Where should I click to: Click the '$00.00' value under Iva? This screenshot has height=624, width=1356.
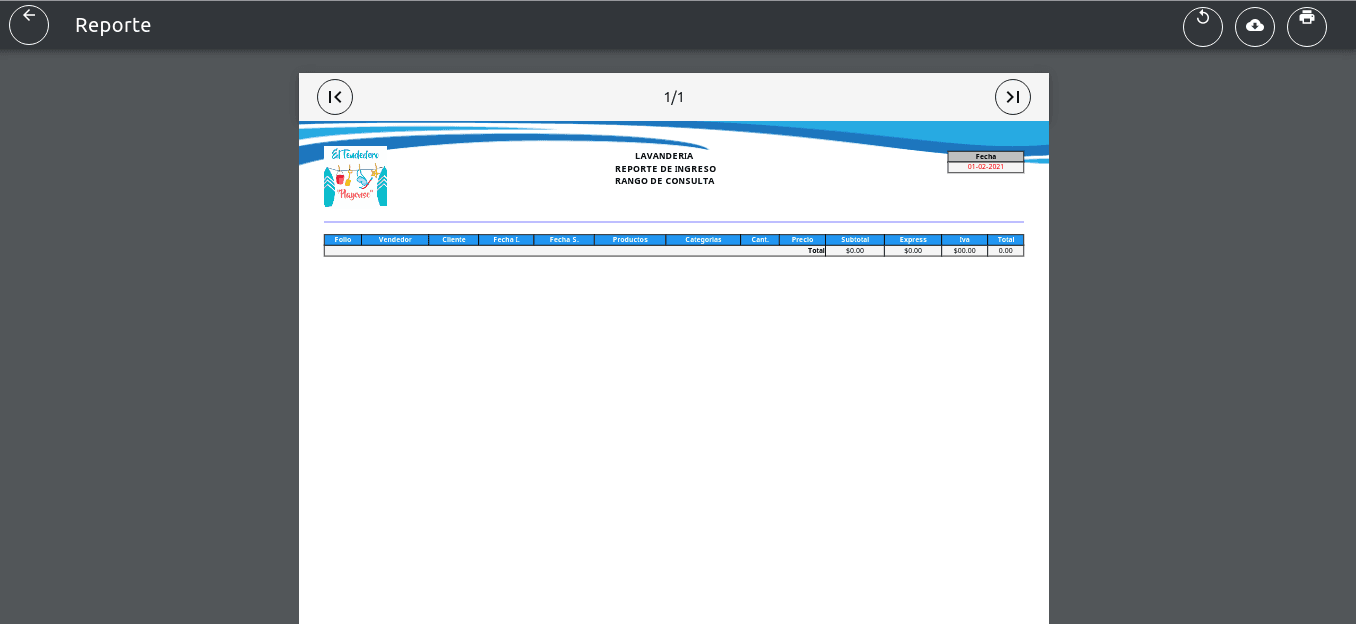pos(965,251)
